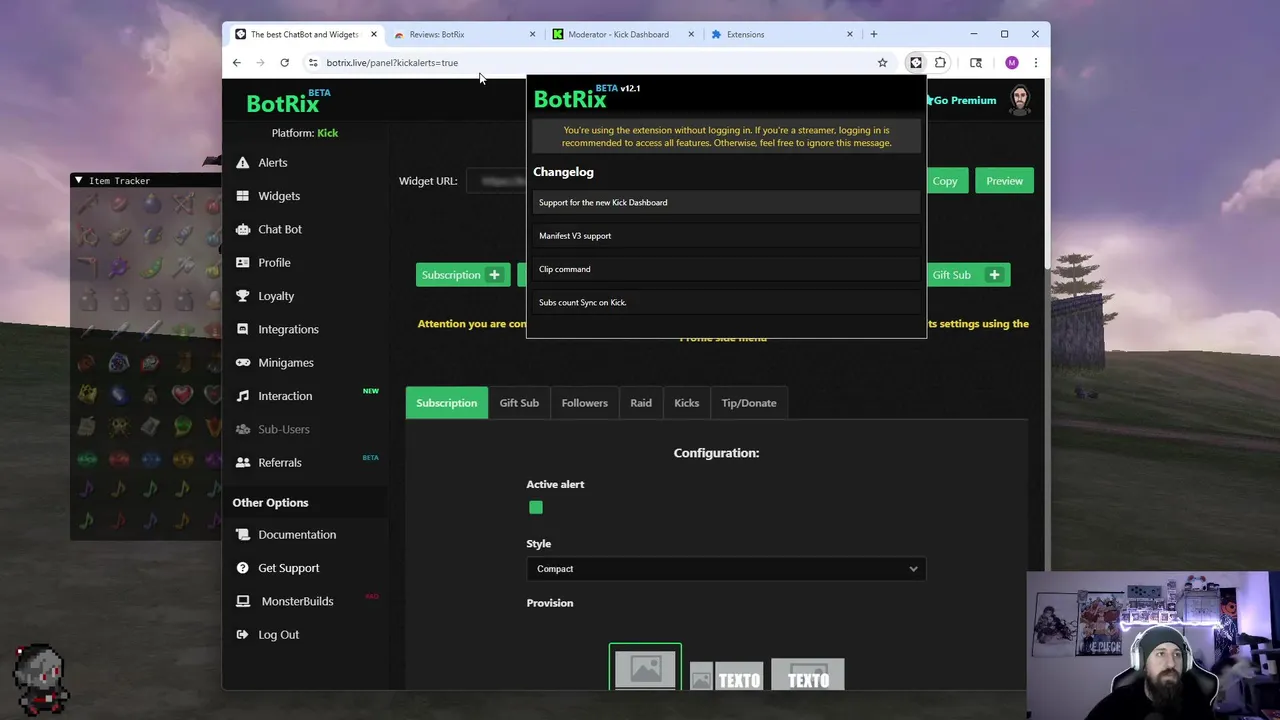Switch to the Subscription alert tab
This screenshot has height=720, width=1280.
click(446, 403)
